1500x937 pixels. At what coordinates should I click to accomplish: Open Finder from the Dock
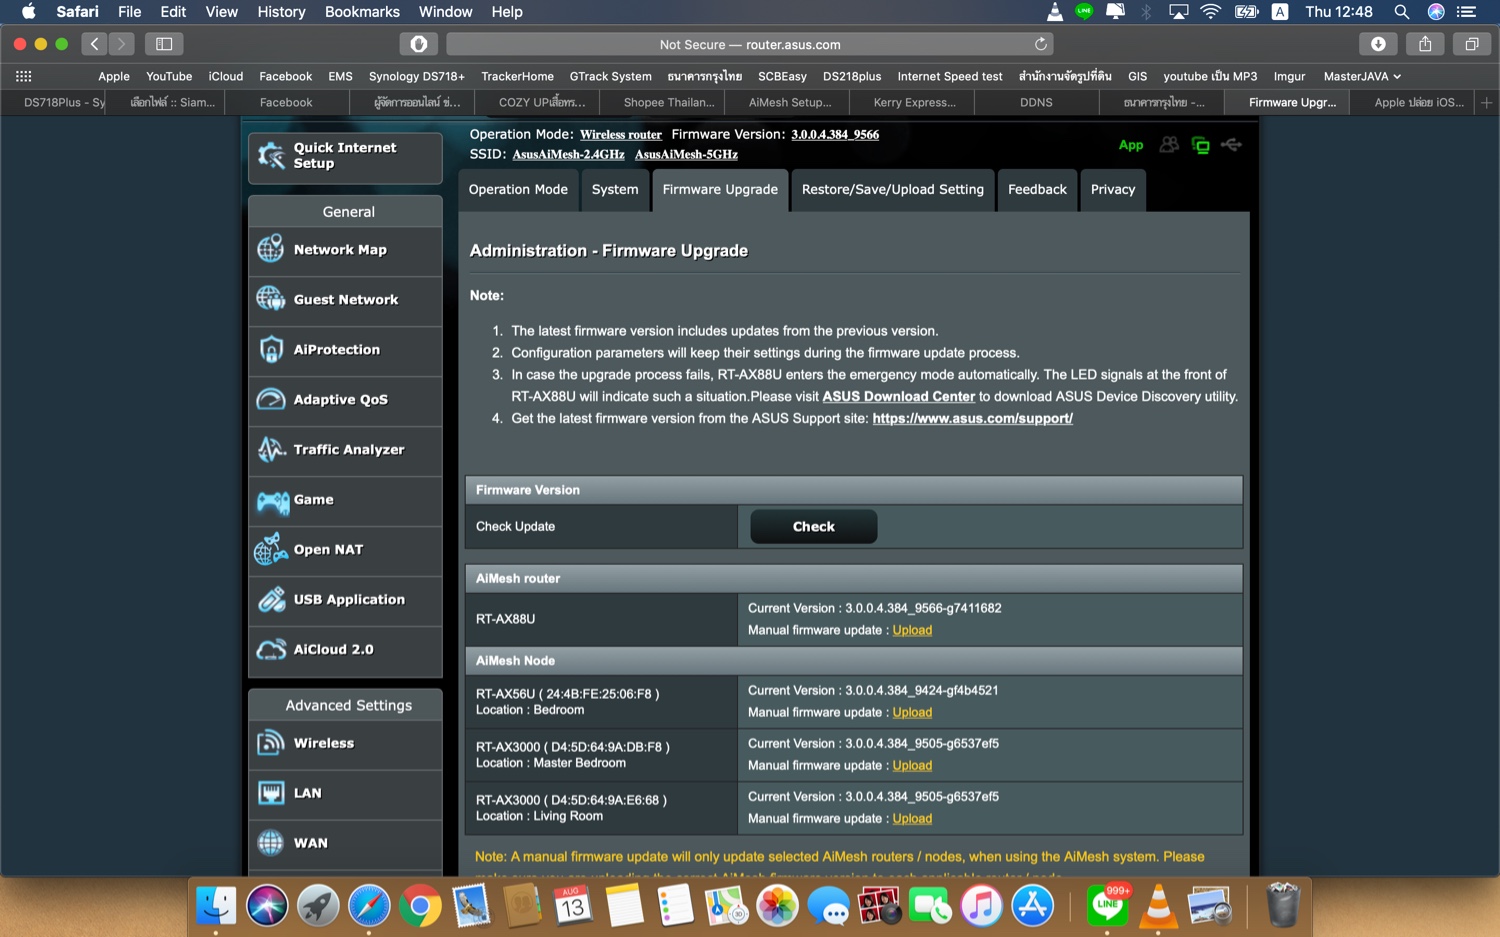point(216,906)
